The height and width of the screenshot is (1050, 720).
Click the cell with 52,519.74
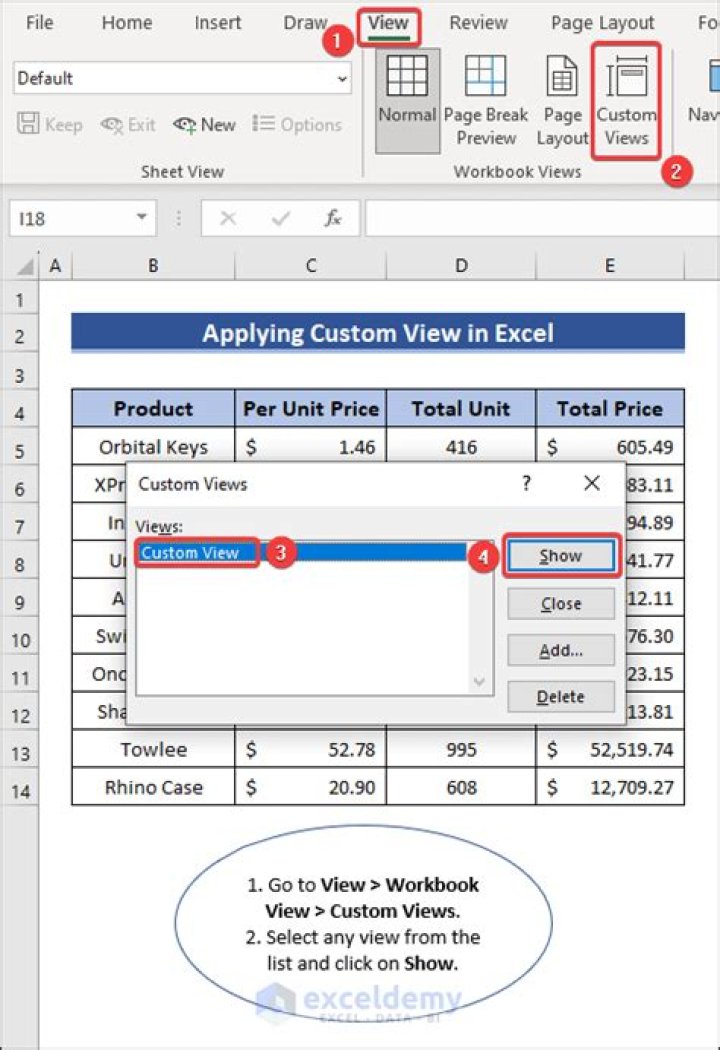pyautogui.click(x=610, y=749)
